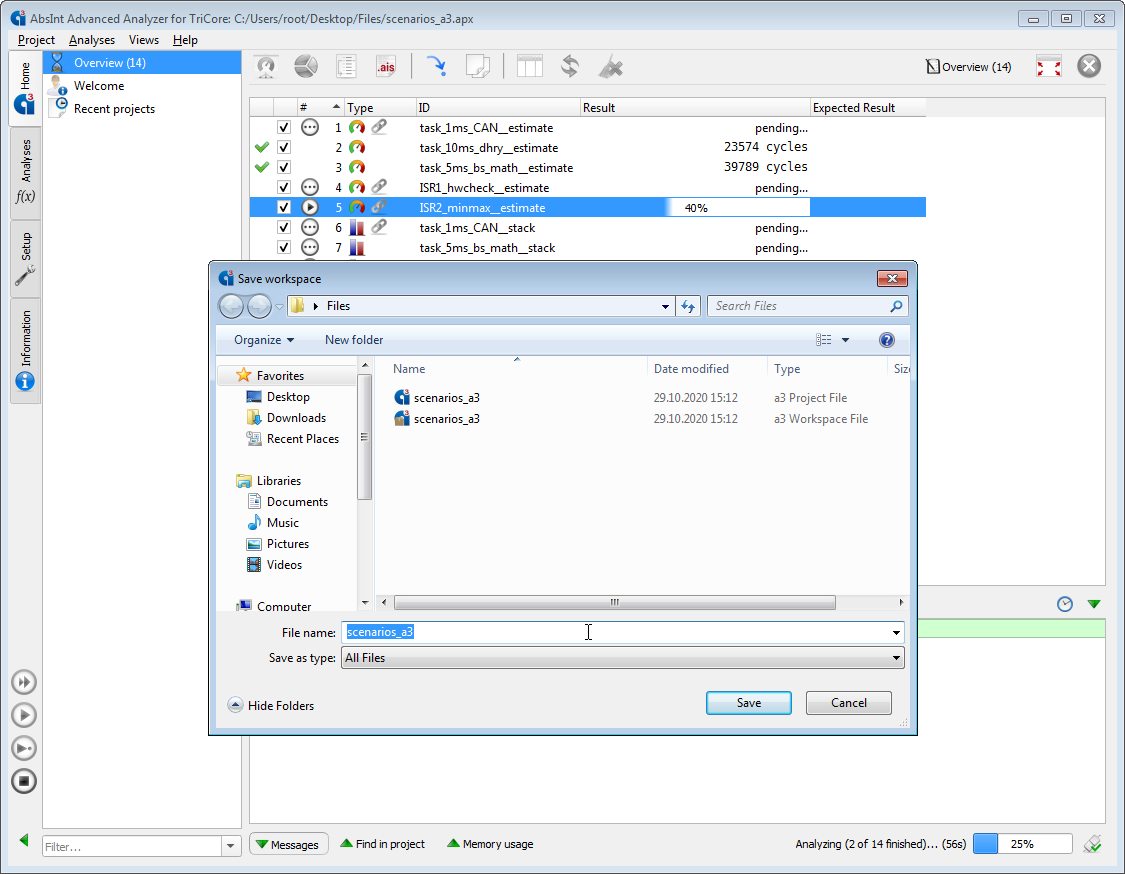Expand the Find in project panel
Viewport: 1125px width, 874px height.
click(382, 844)
